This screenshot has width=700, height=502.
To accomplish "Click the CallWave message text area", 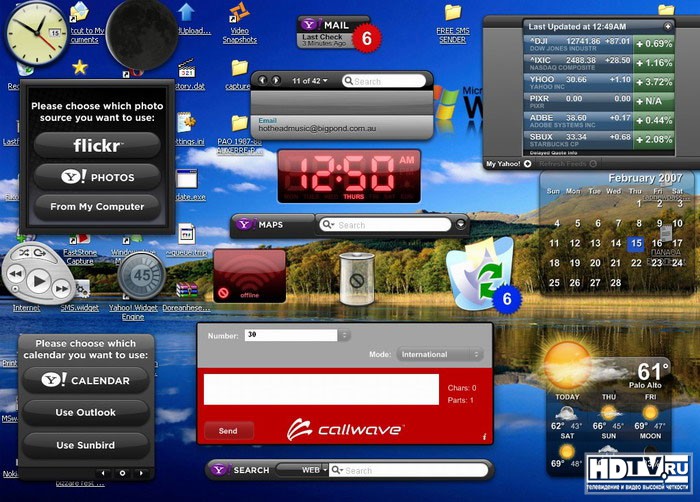I will 321,389.
